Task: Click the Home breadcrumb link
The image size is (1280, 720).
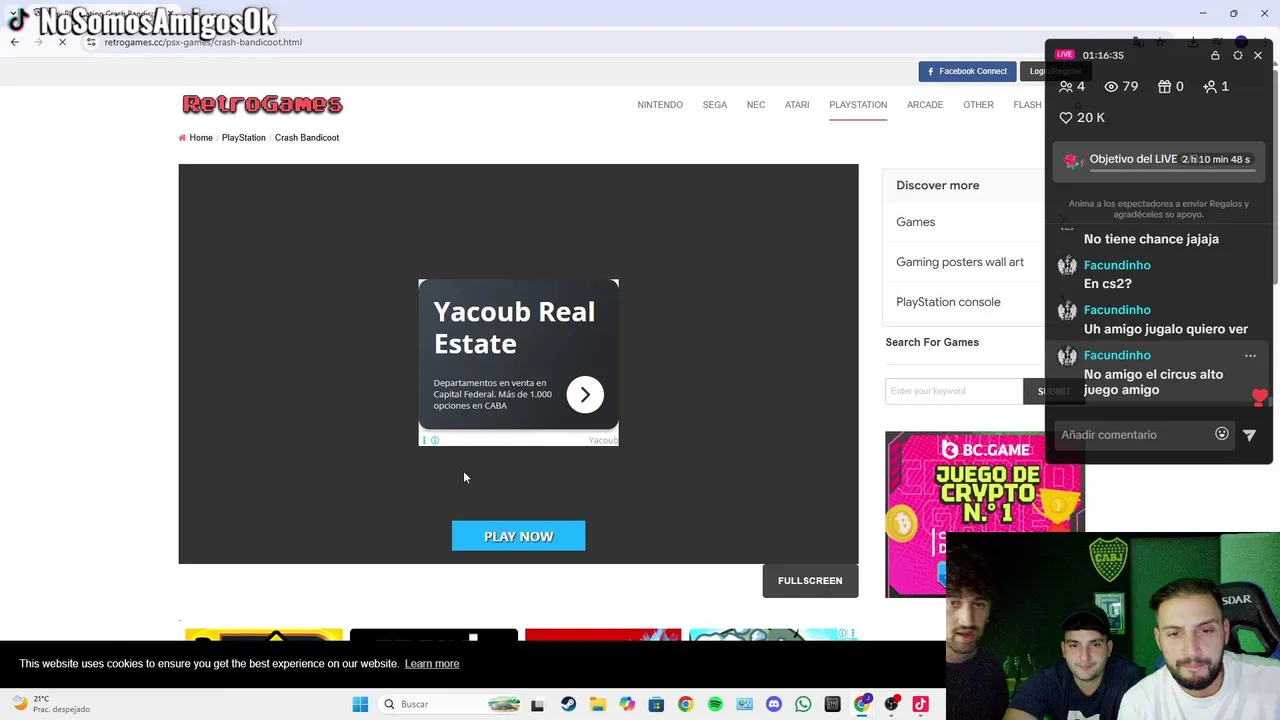Action: pyautogui.click(x=201, y=138)
